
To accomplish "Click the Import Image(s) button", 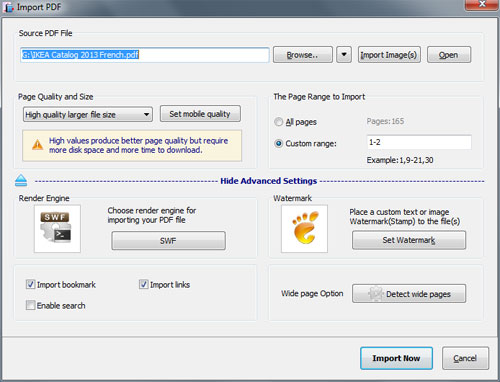I will tap(389, 54).
